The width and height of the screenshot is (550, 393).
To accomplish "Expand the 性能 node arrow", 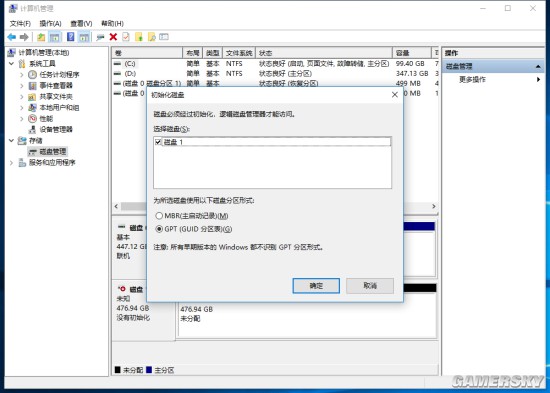I will (22, 119).
